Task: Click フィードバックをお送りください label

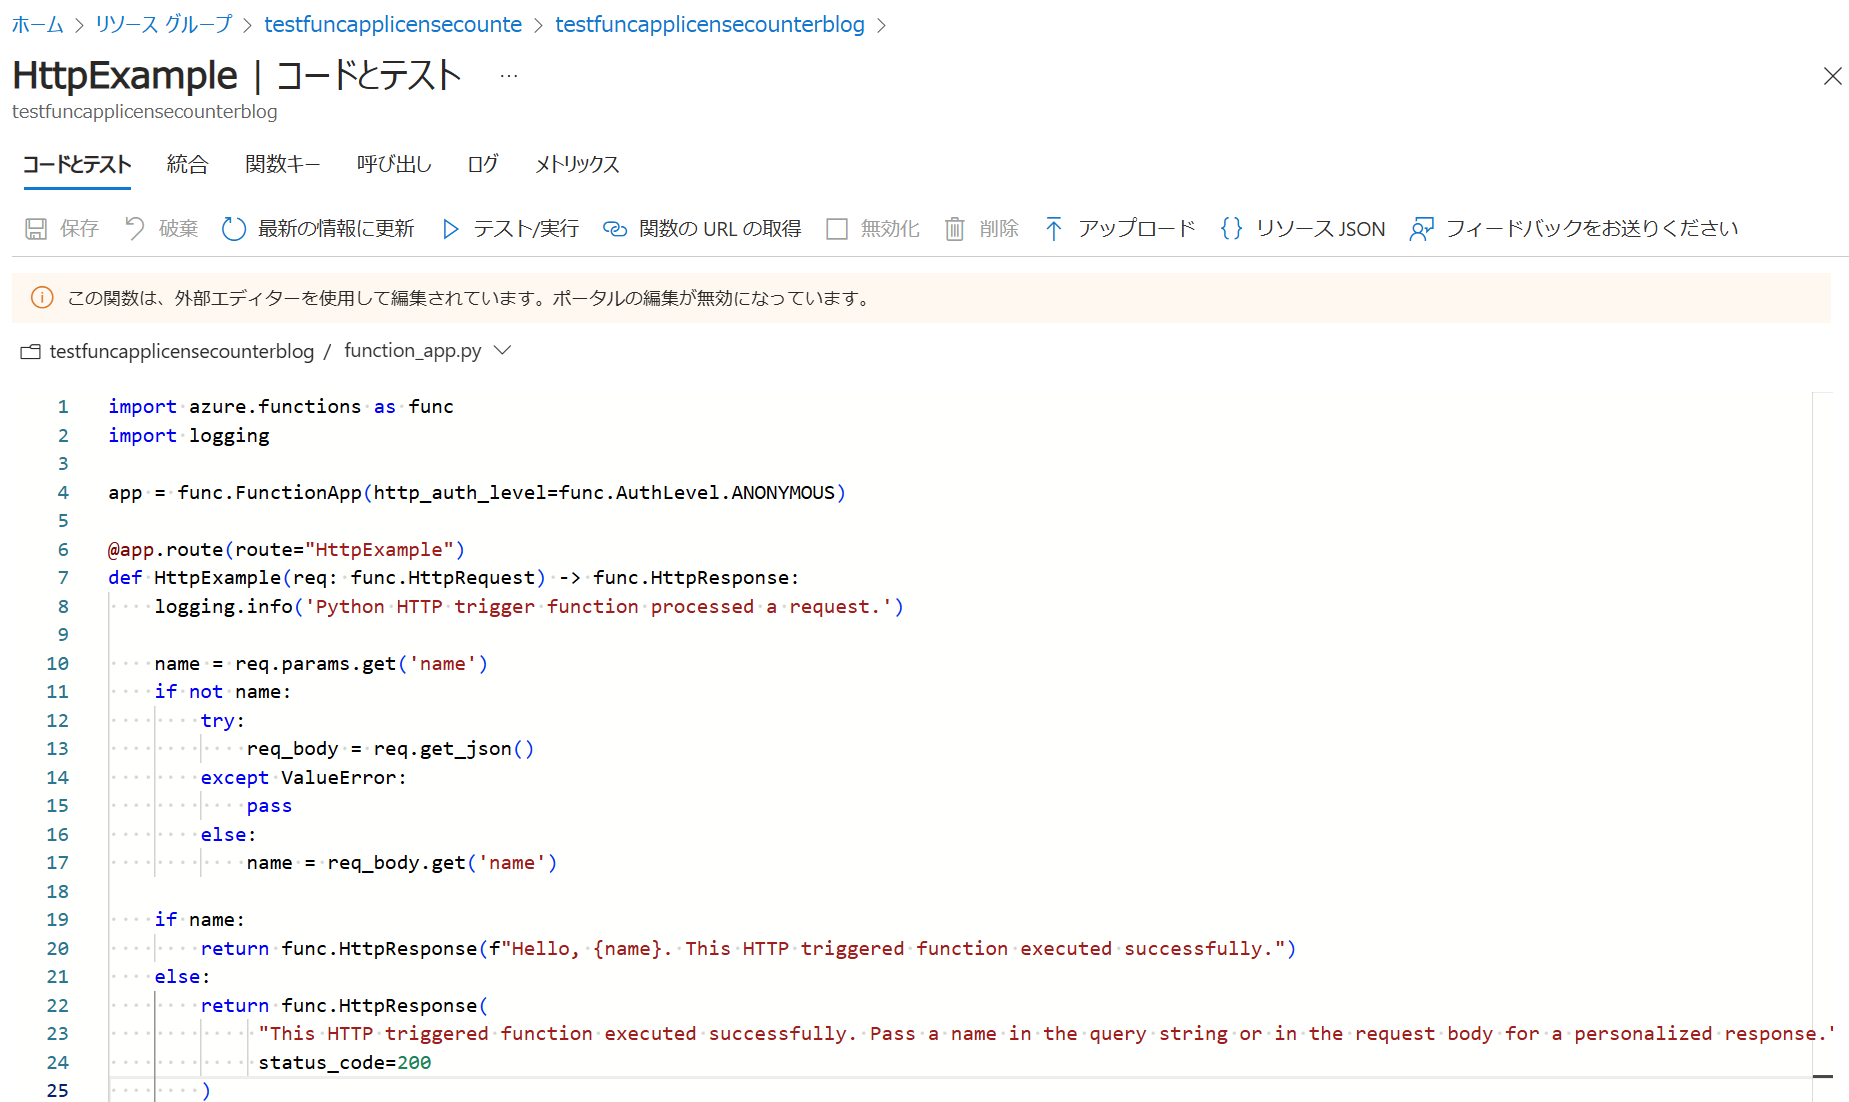Action: tap(1592, 229)
